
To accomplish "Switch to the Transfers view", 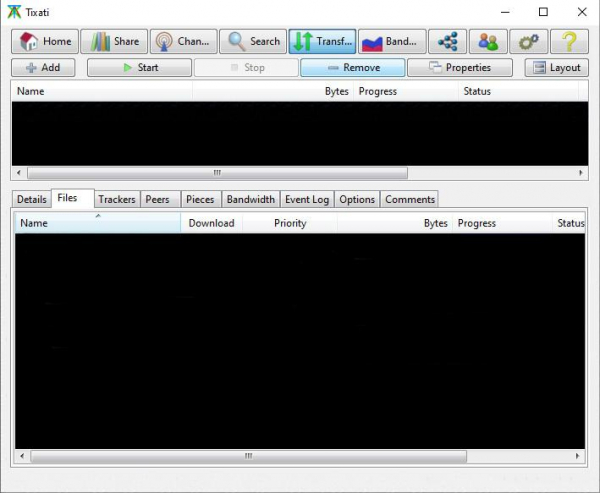I will point(322,41).
